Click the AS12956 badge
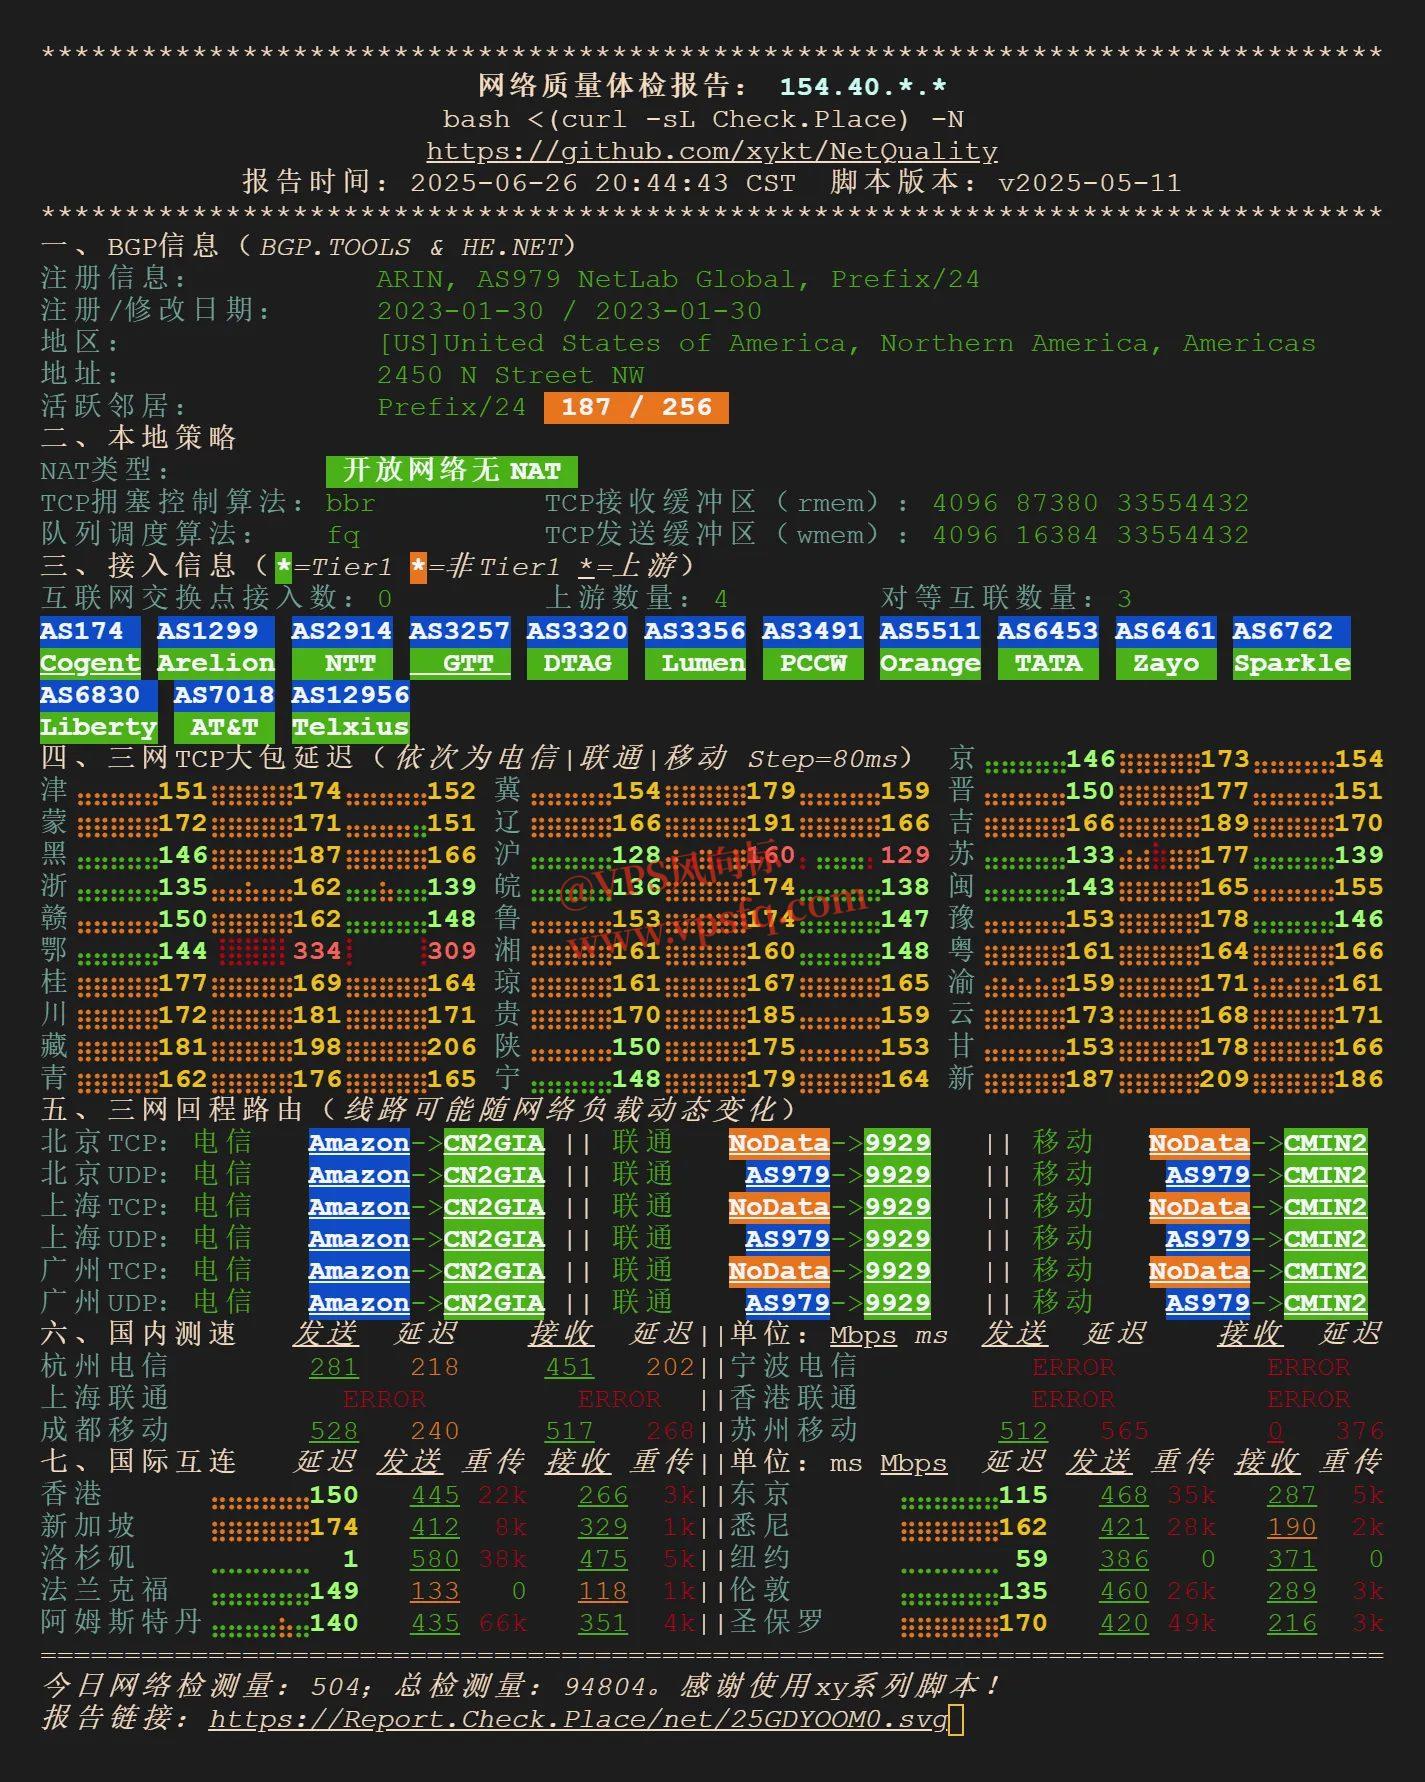 [350, 695]
